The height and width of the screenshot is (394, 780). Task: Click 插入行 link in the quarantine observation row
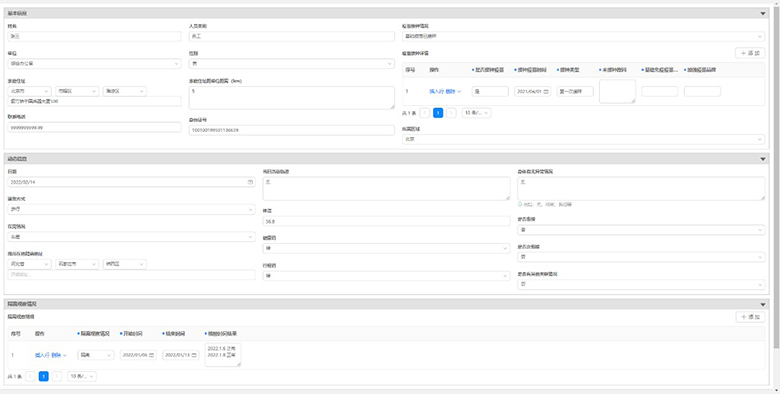tap(42, 355)
